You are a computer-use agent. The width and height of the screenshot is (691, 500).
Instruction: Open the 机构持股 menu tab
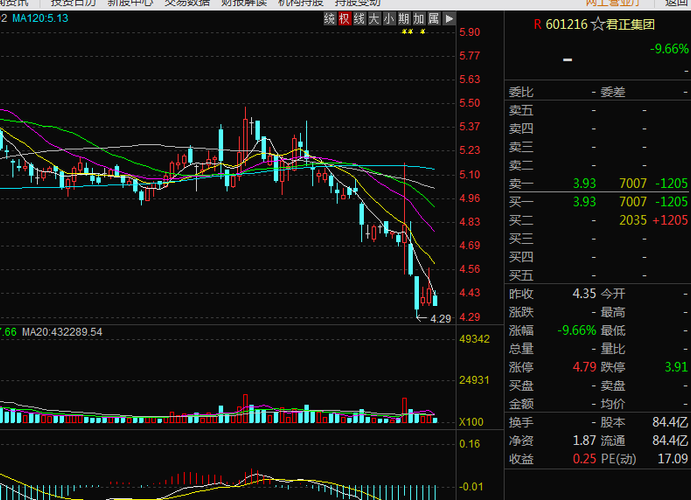(301, 3)
